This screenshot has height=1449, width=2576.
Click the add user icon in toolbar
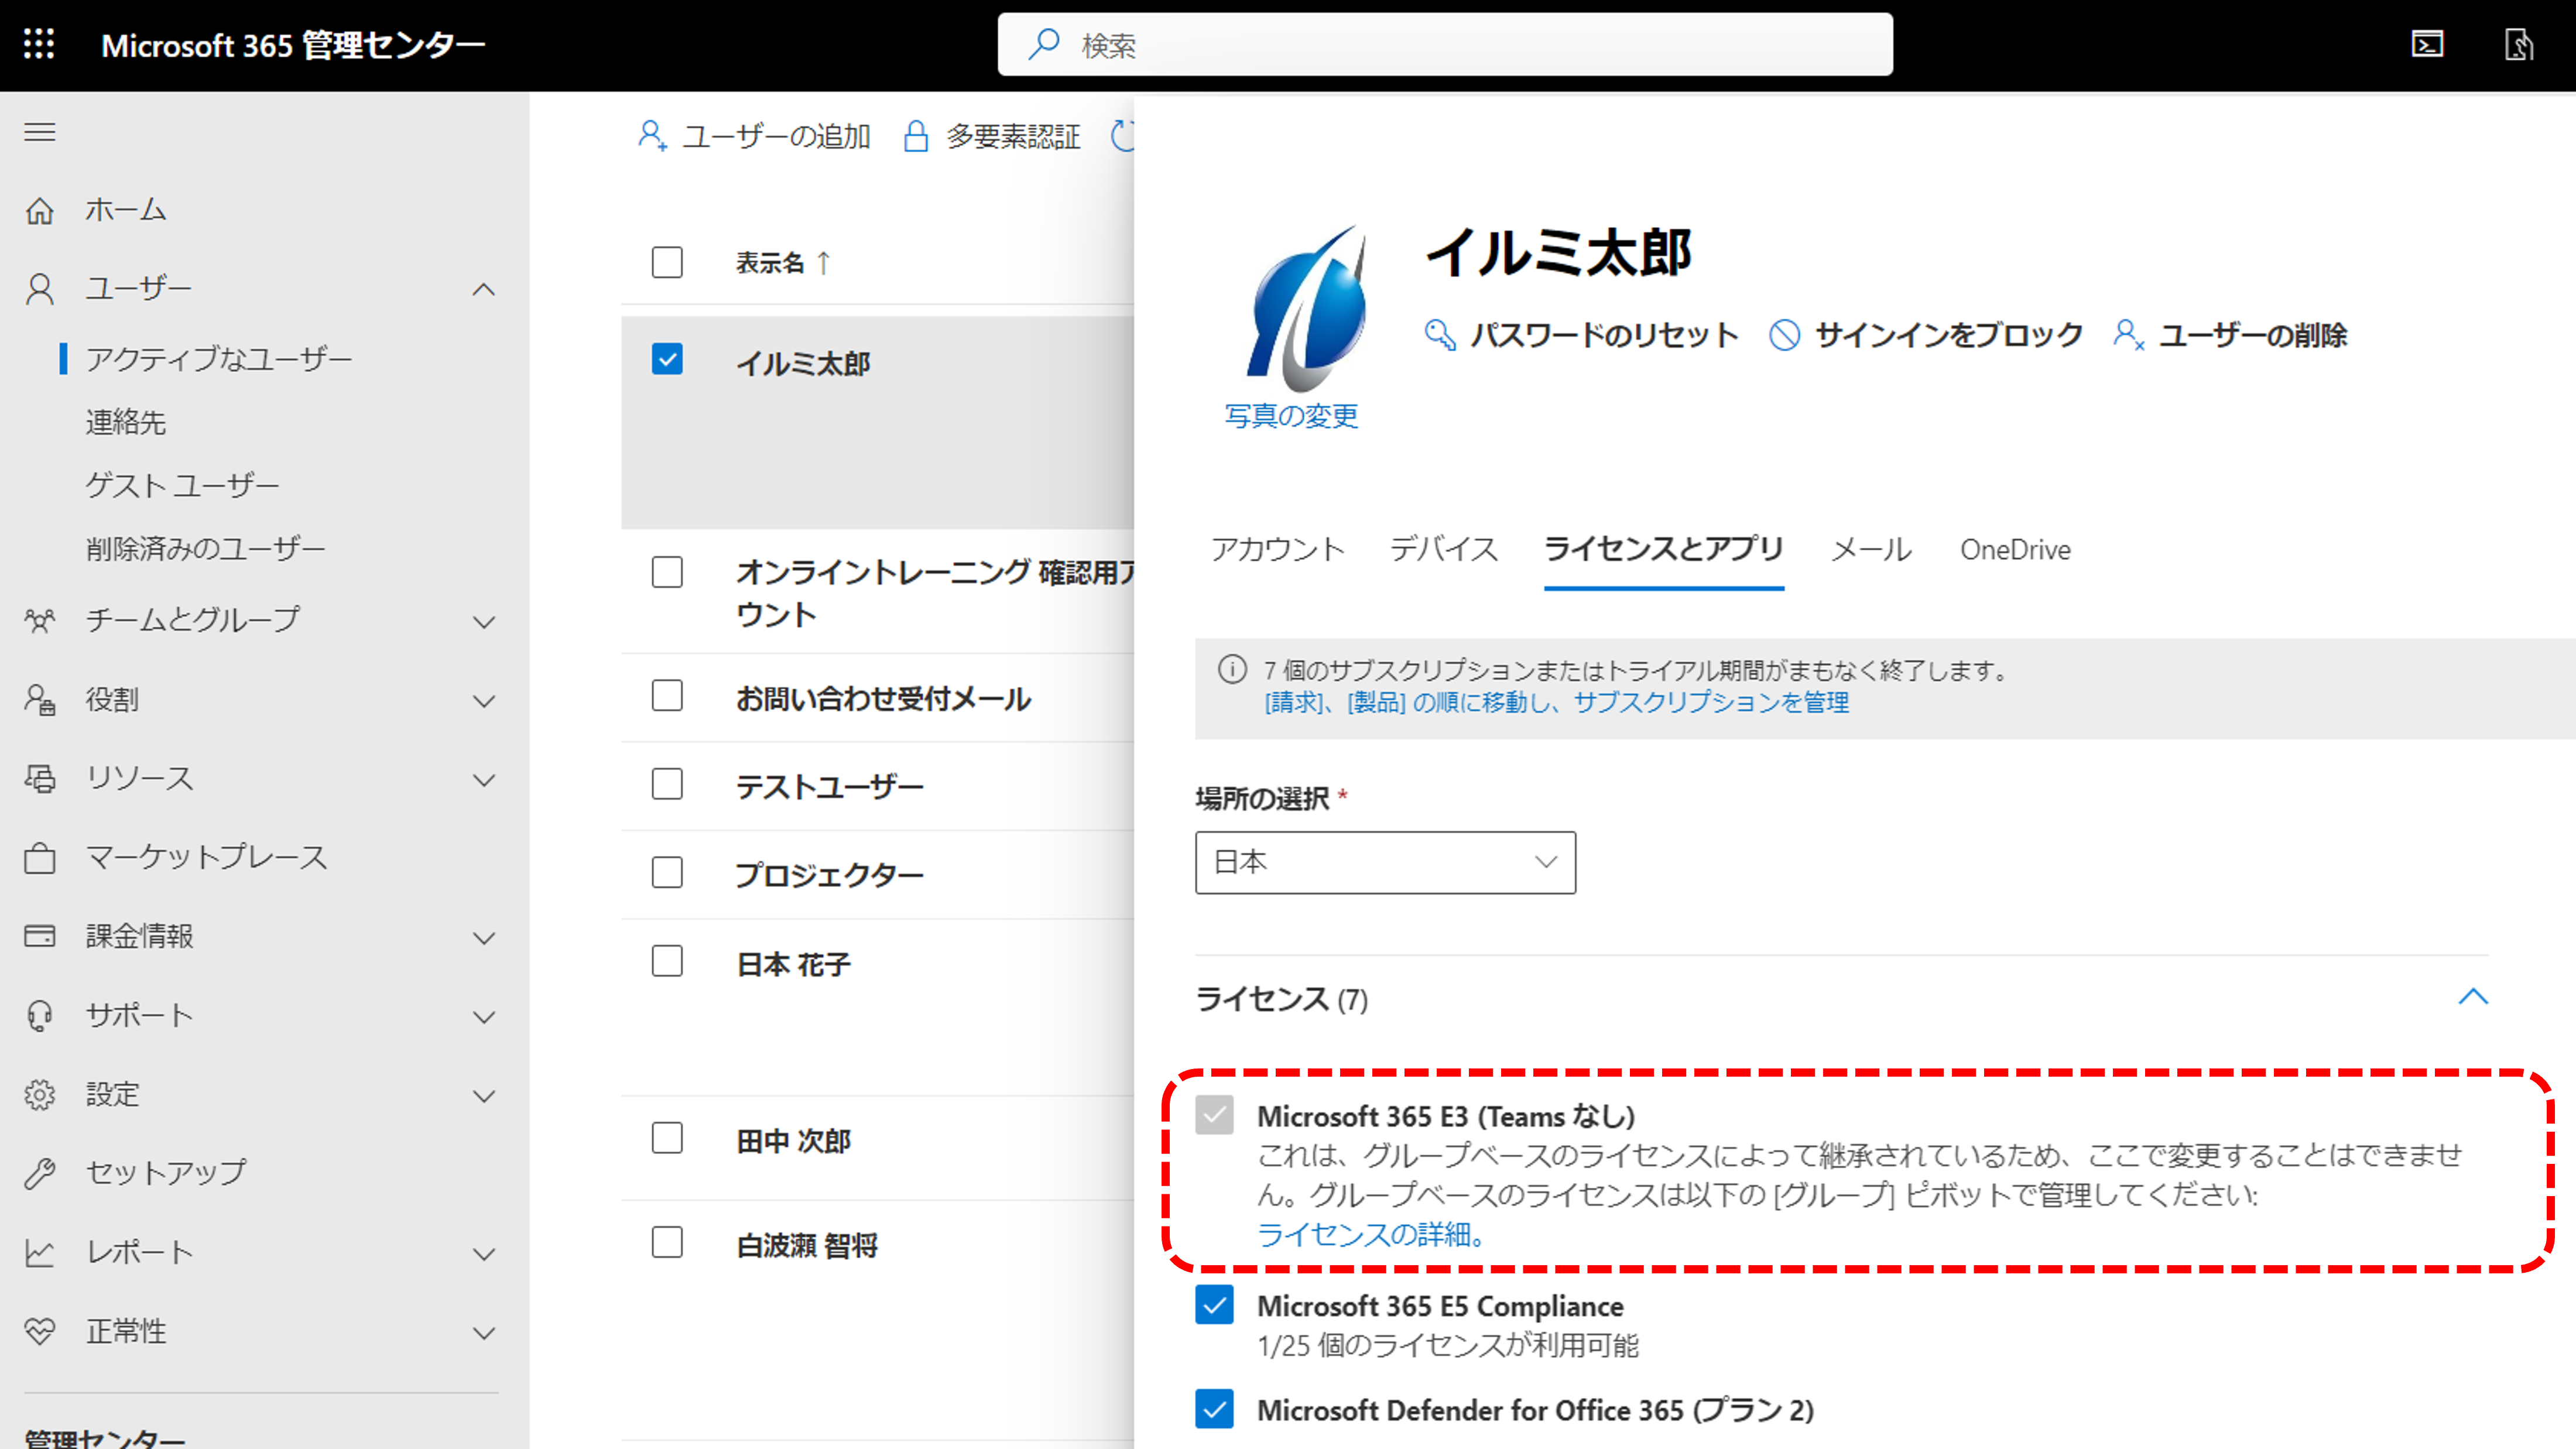coord(652,135)
